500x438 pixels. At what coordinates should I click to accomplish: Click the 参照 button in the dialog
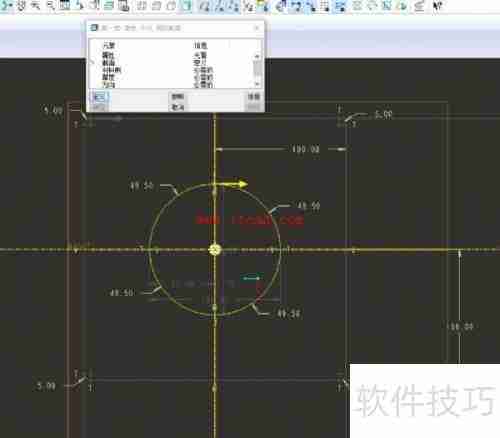coord(178,97)
